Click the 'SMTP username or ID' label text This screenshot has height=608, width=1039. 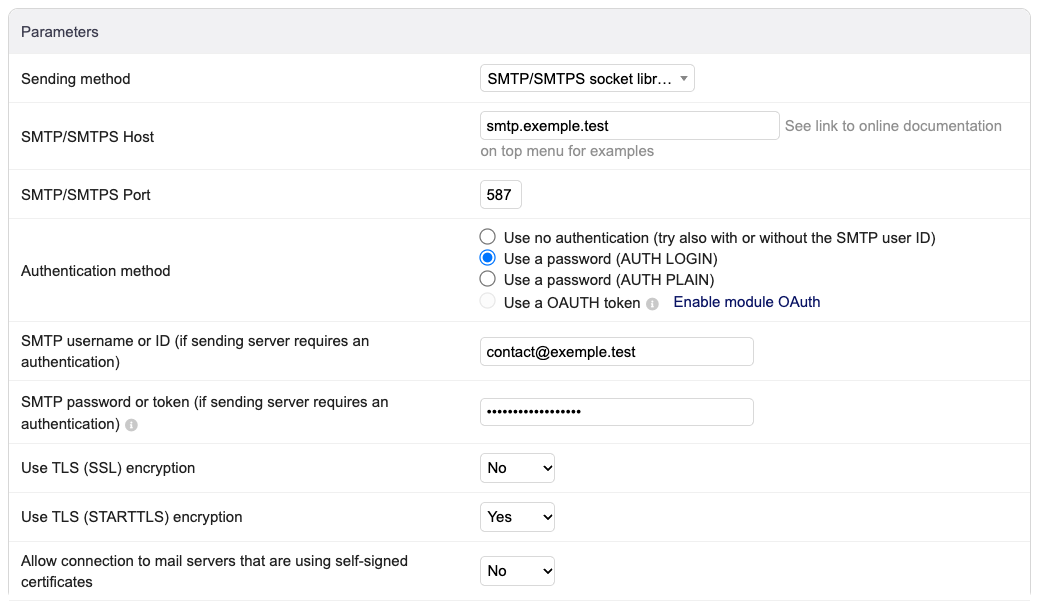[195, 351]
